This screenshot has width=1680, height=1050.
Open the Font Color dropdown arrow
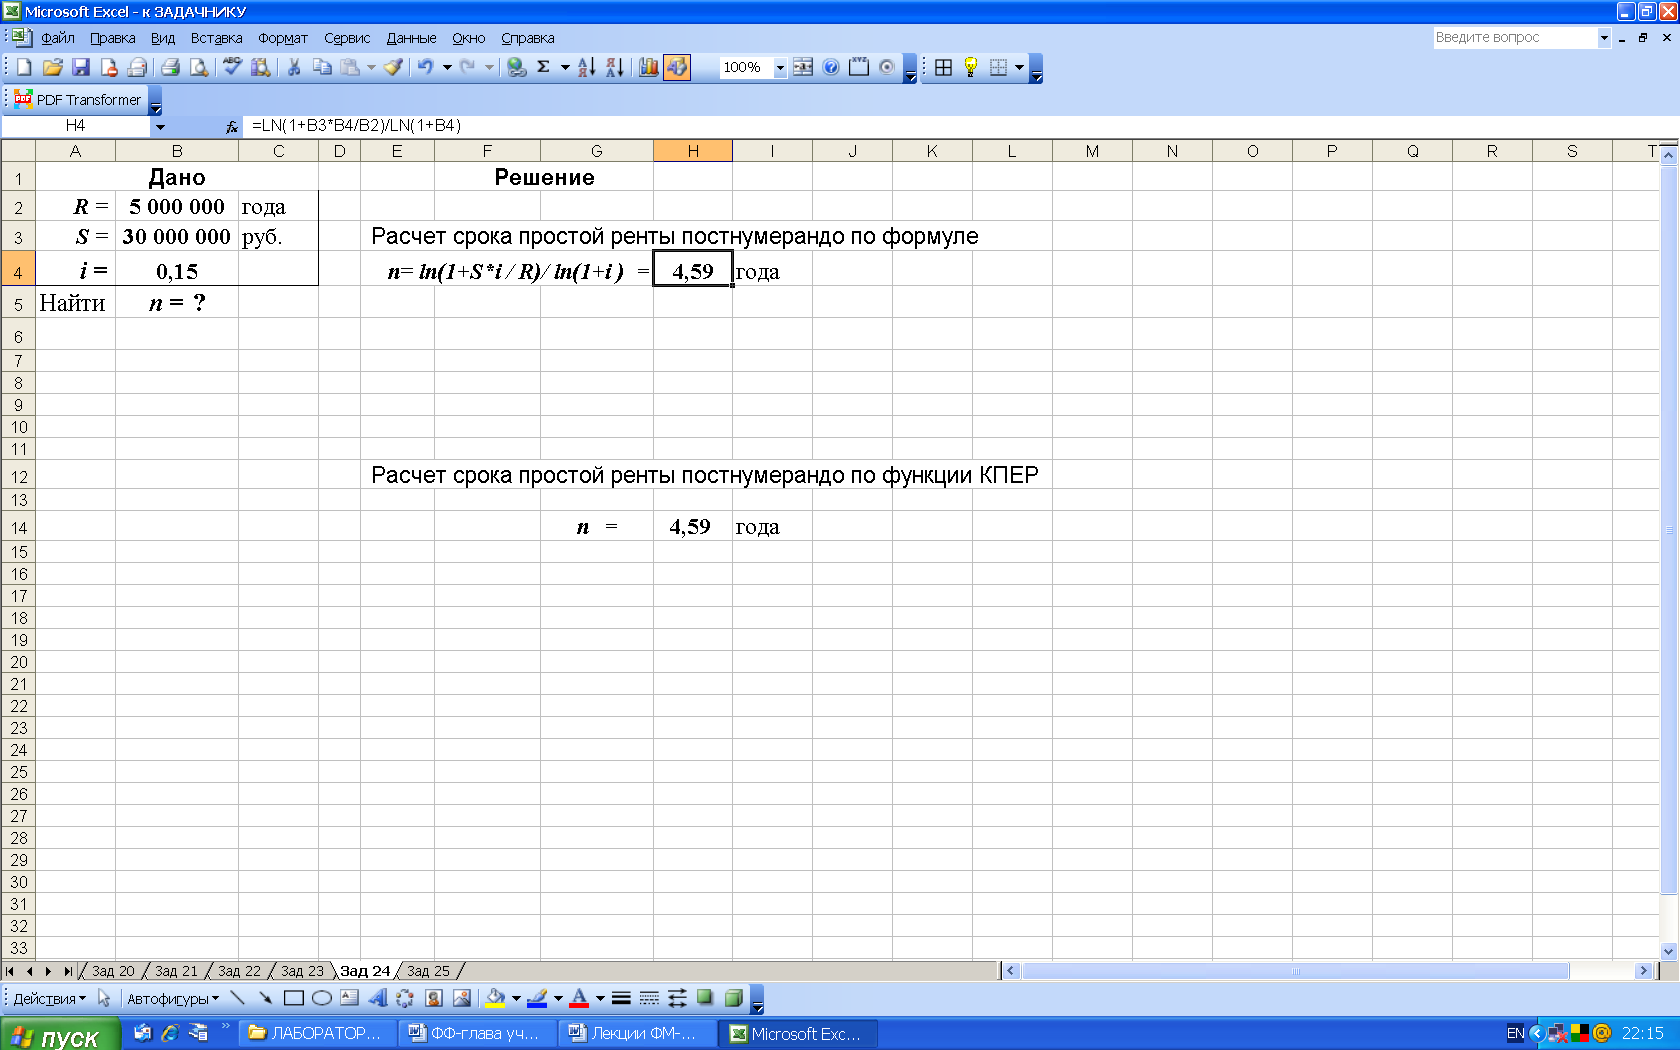pos(600,998)
